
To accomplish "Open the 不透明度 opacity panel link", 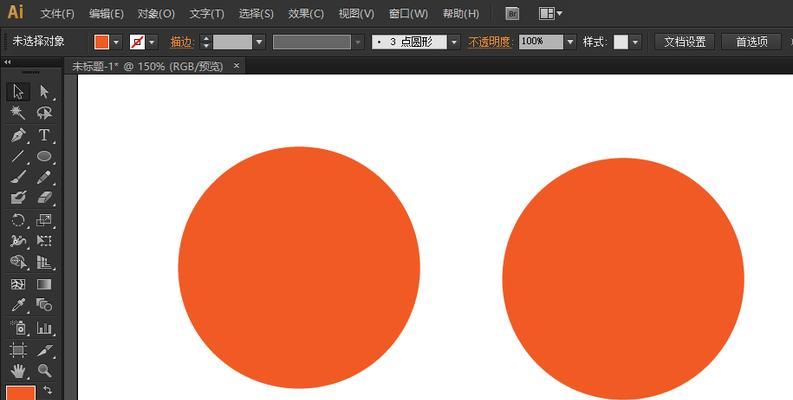I will 490,42.
